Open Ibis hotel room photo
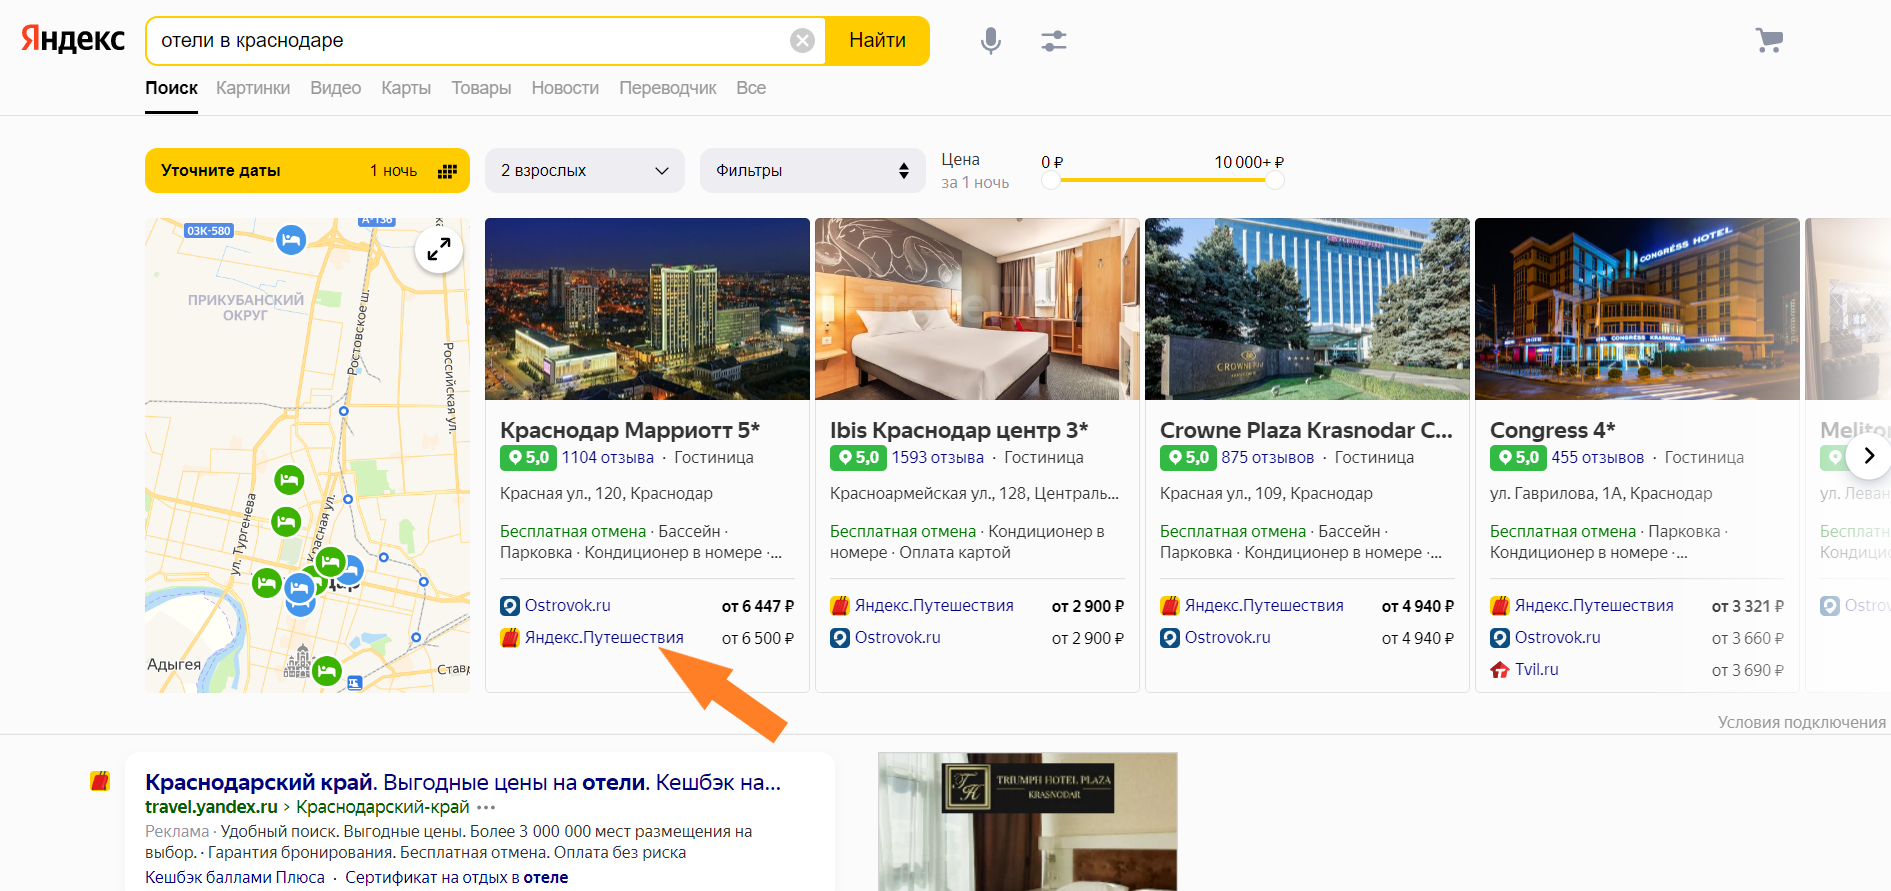 click(x=977, y=309)
